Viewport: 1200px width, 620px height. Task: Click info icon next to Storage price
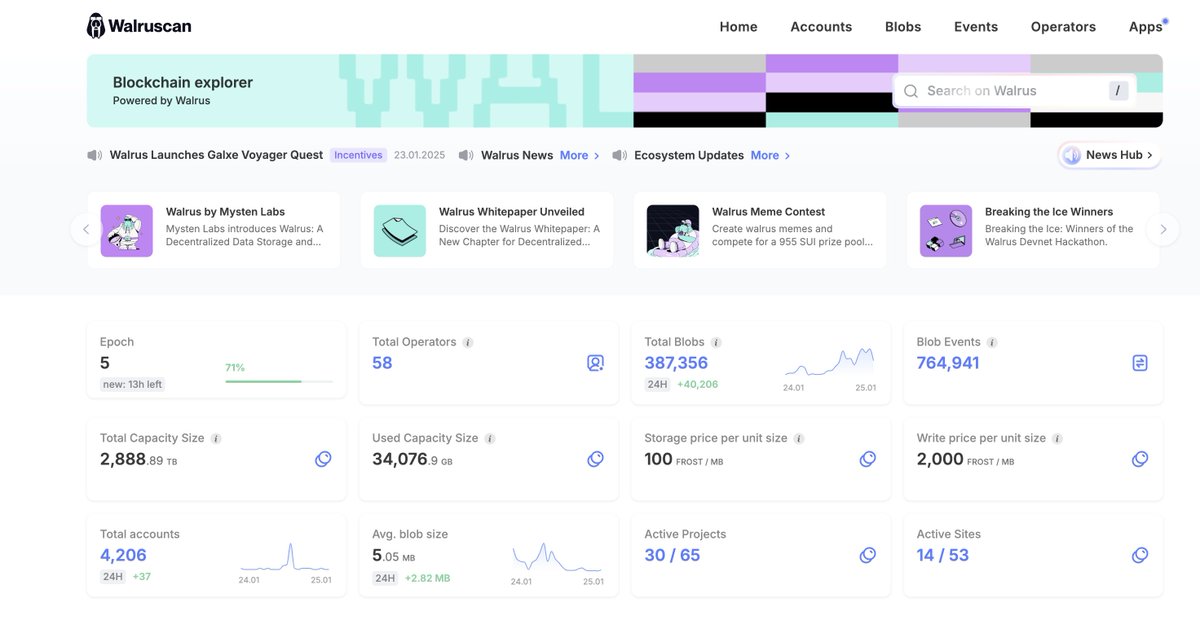[799, 438]
